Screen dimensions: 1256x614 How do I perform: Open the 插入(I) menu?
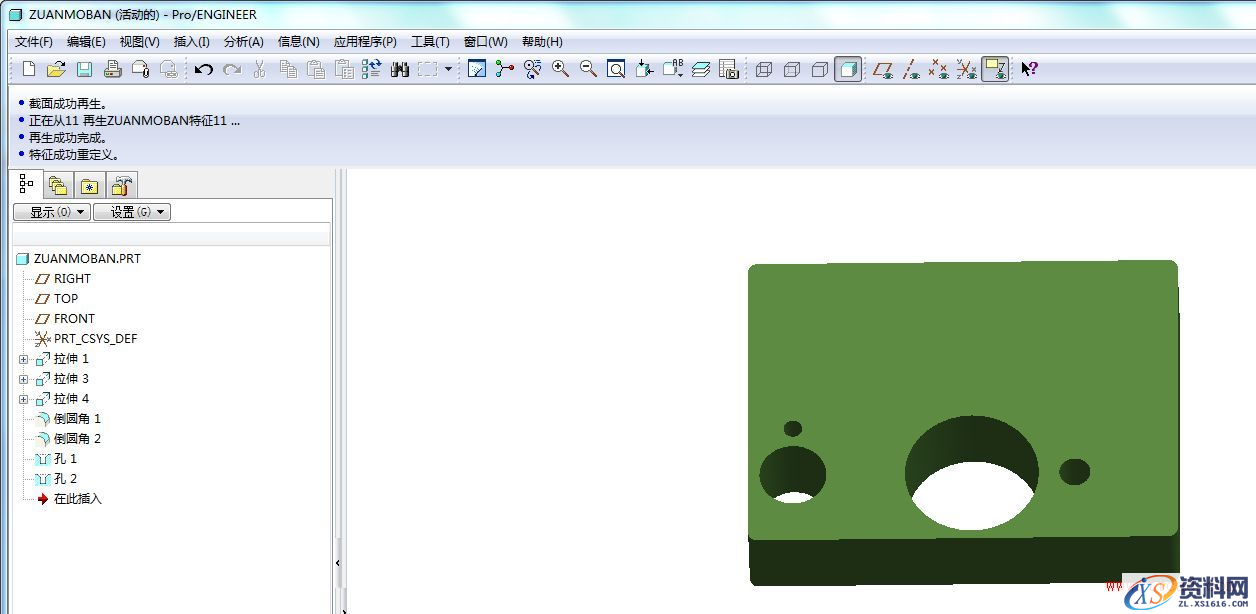191,42
